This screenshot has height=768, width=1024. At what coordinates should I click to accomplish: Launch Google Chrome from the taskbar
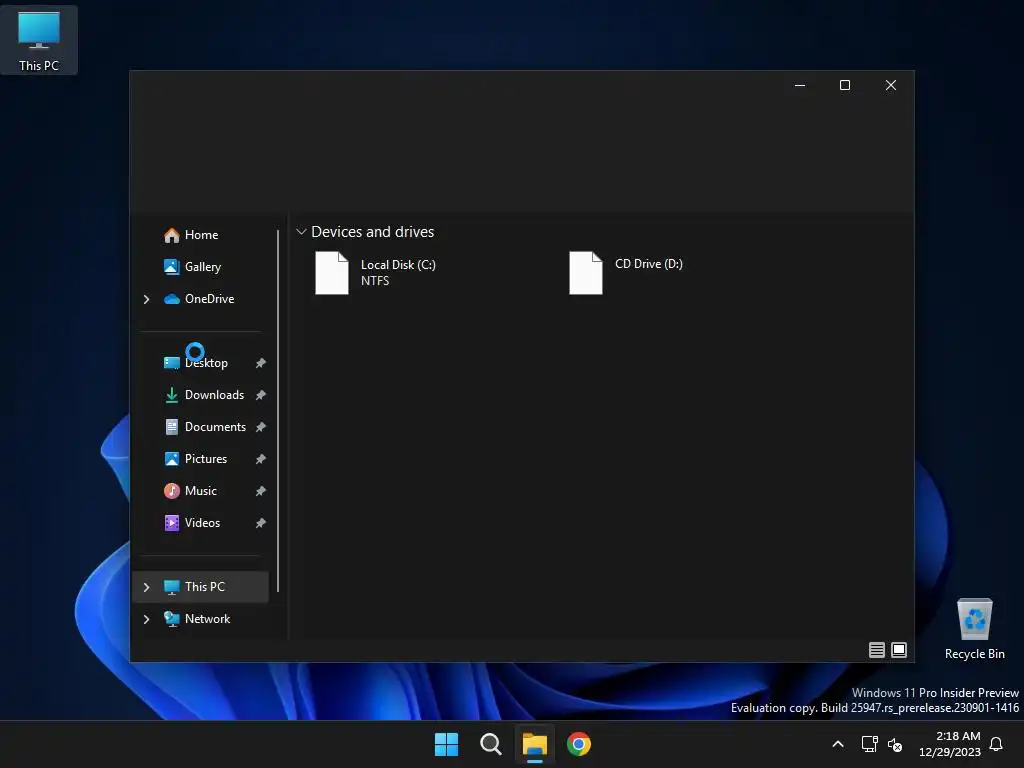click(579, 744)
